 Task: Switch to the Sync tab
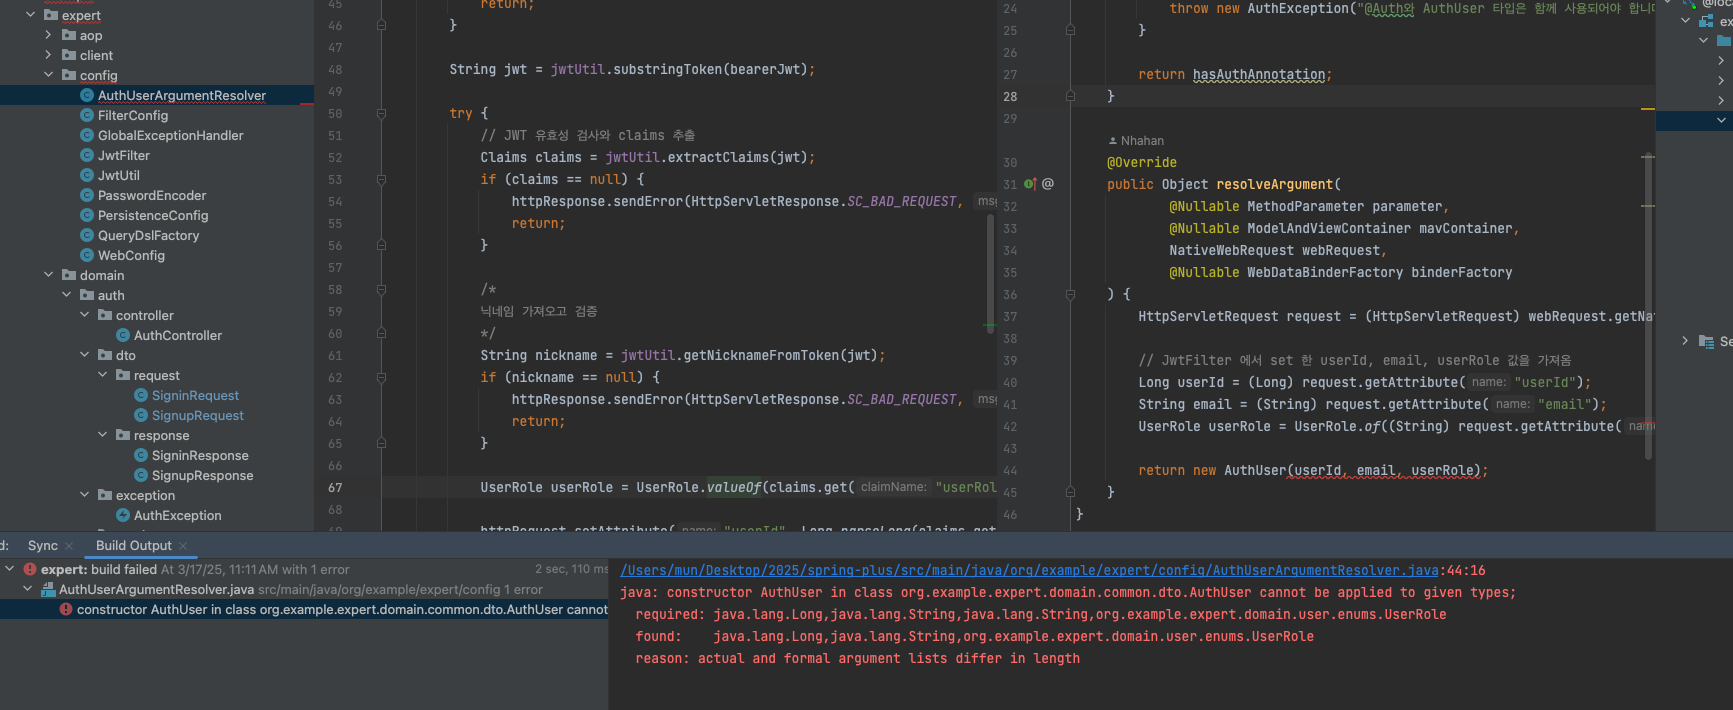click(43, 545)
